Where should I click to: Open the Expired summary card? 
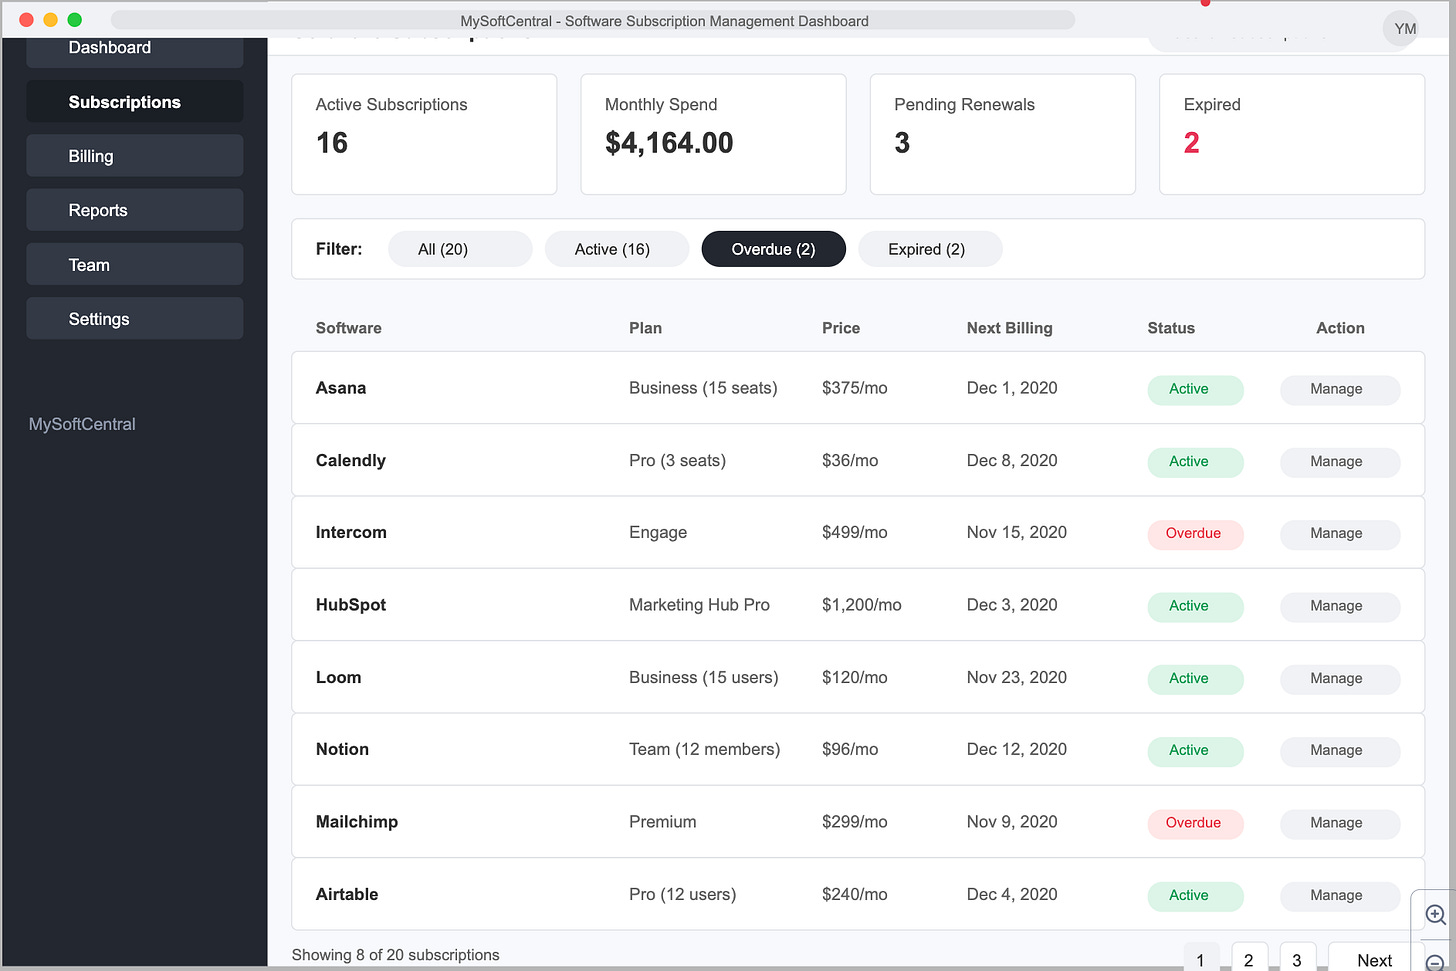[1291, 134]
